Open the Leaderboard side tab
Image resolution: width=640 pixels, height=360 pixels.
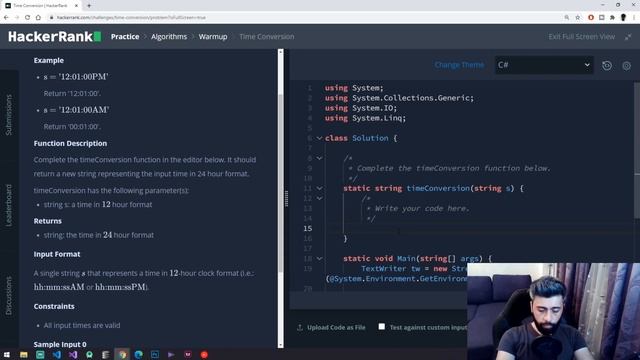(x=9, y=205)
